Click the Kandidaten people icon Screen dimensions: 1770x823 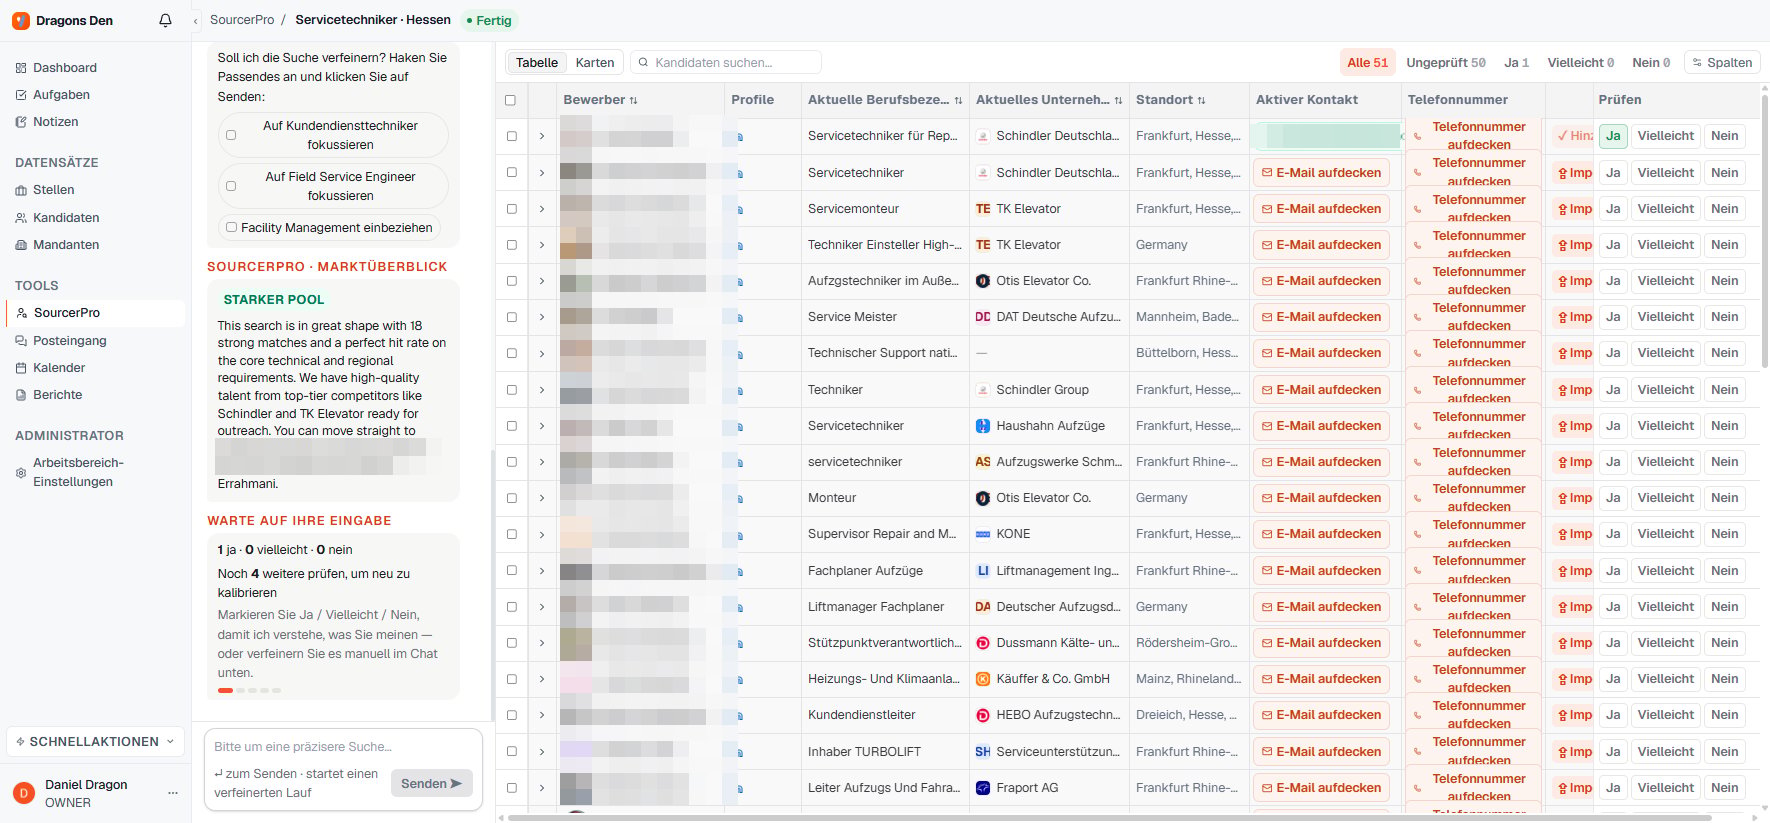tap(21, 218)
